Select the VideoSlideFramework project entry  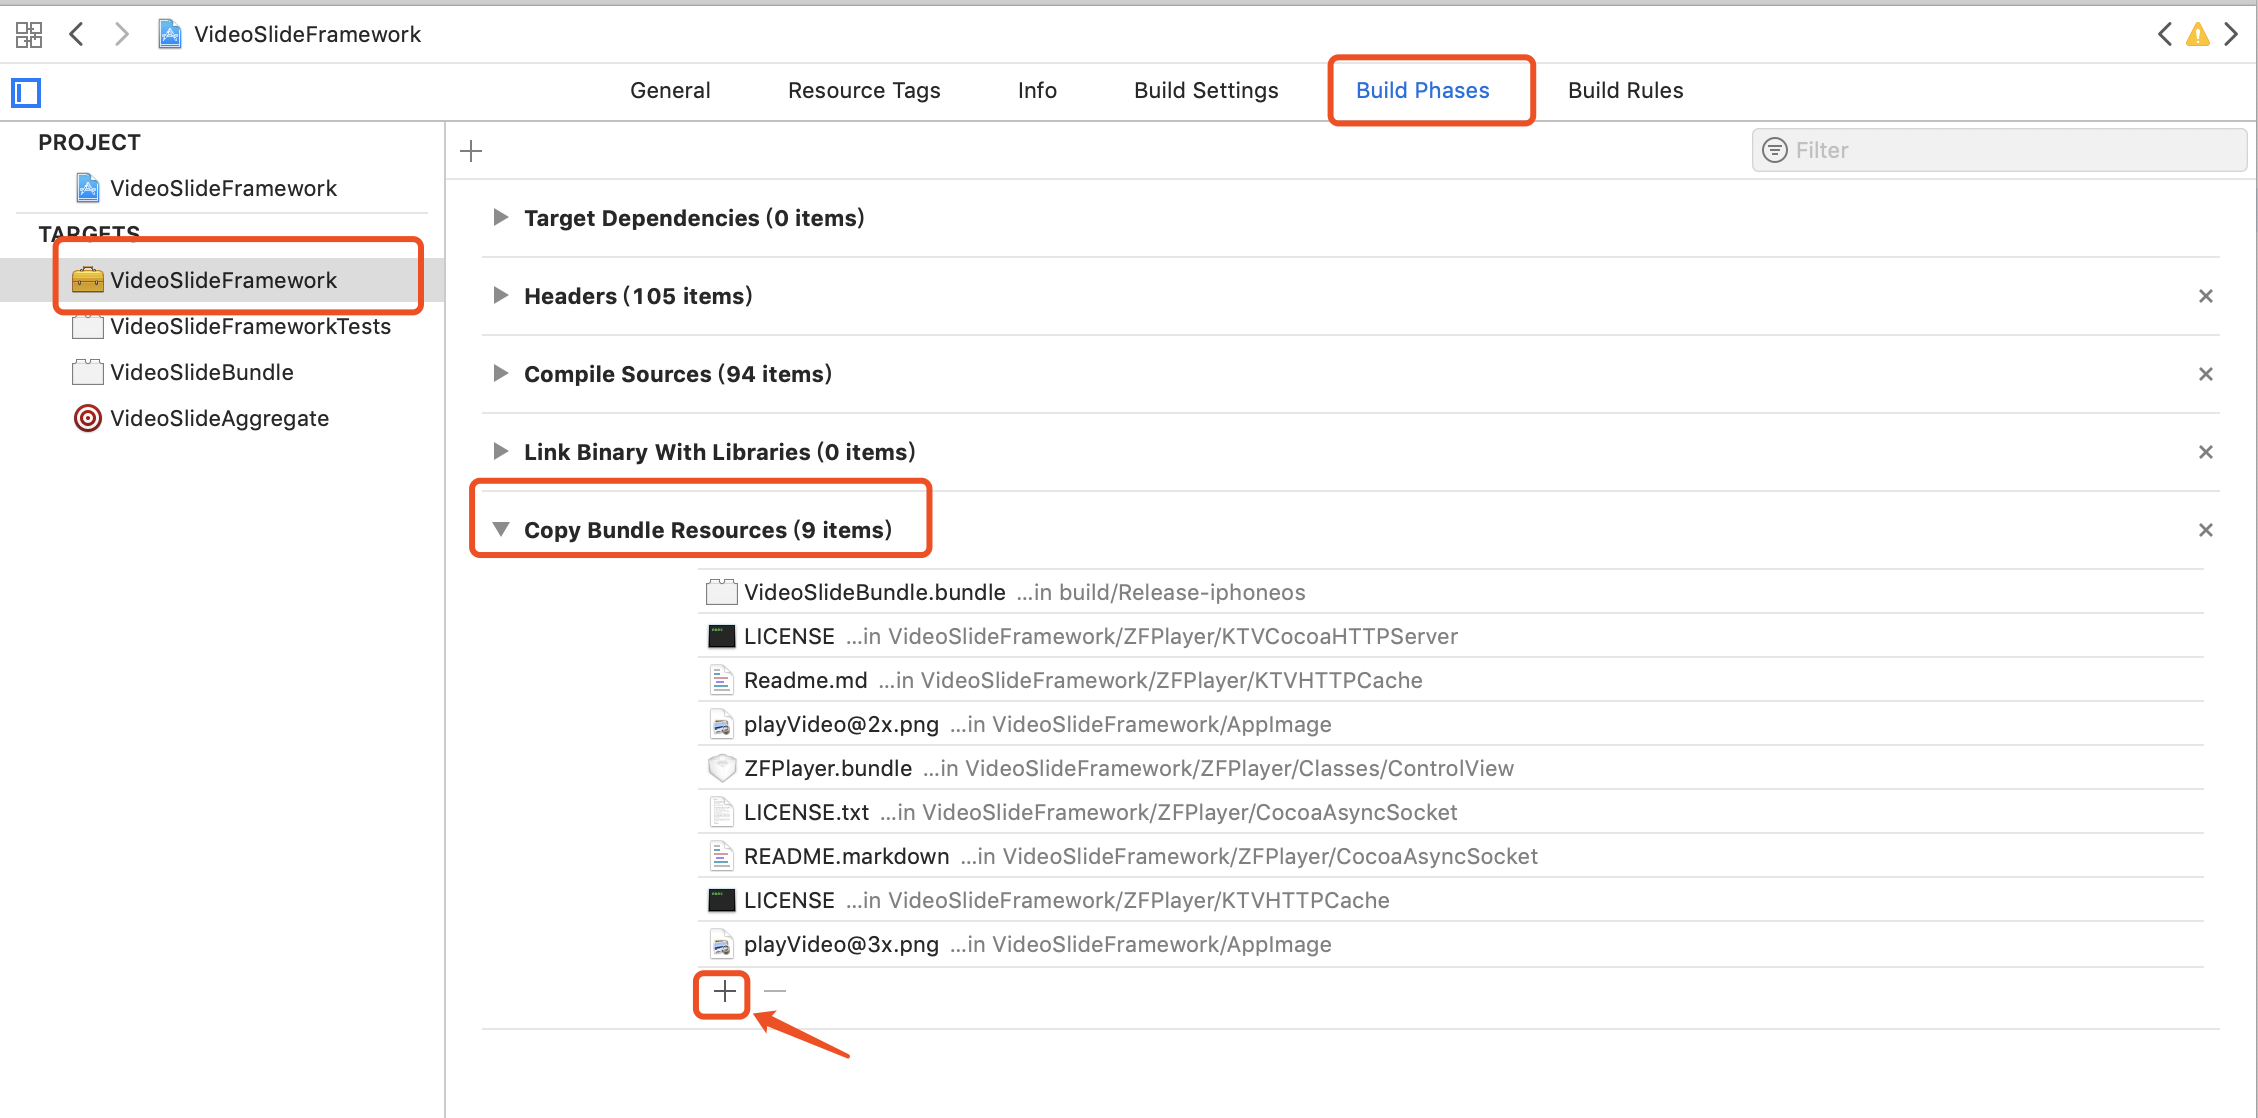(223, 188)
